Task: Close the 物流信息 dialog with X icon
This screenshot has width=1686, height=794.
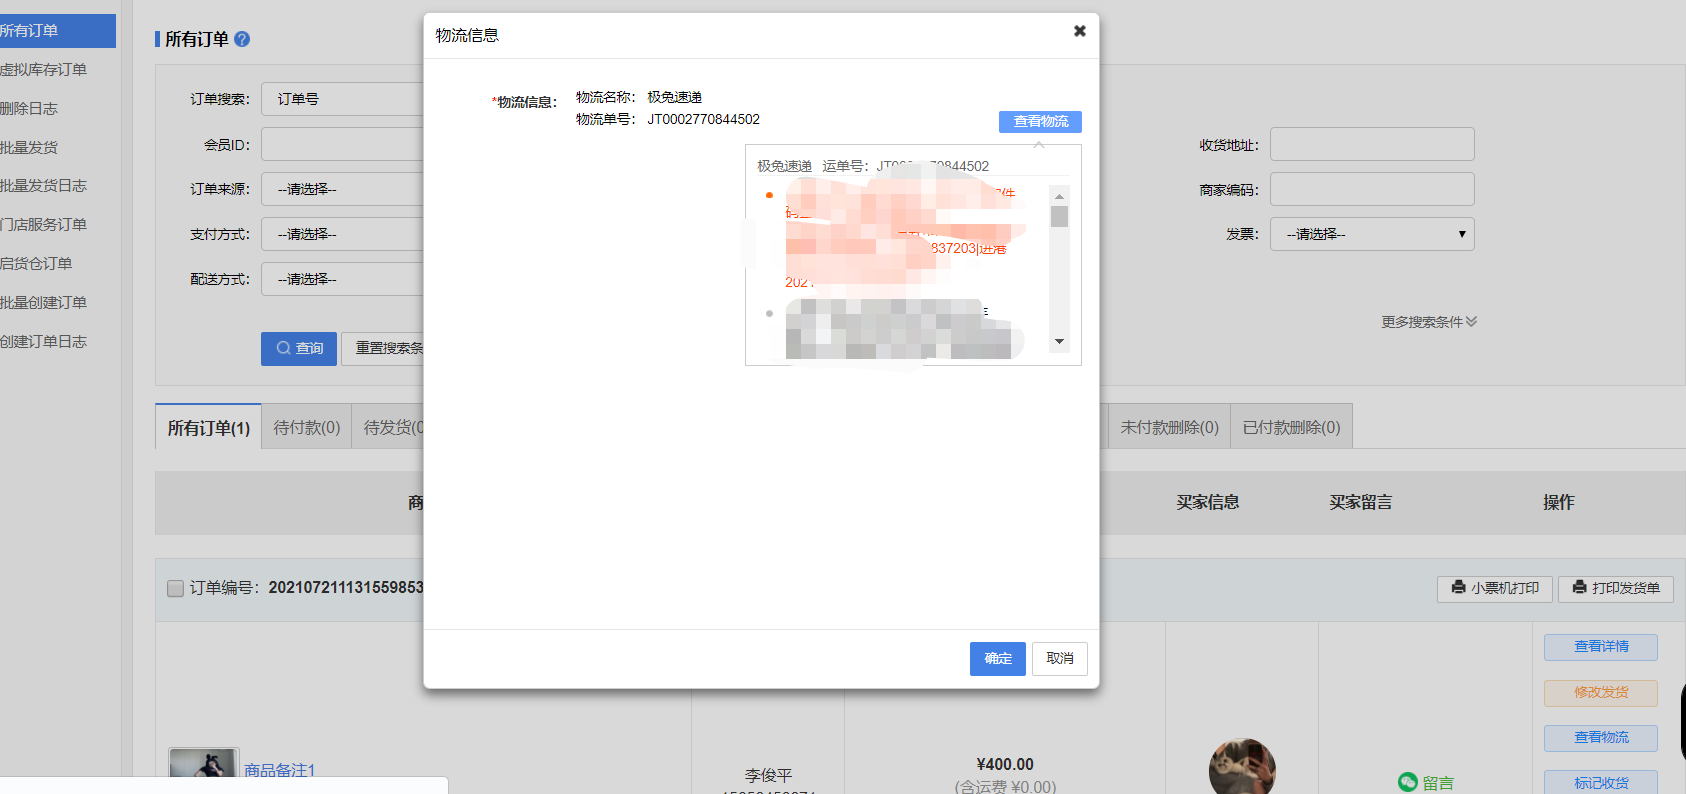Action: (x=1079, y=31)
